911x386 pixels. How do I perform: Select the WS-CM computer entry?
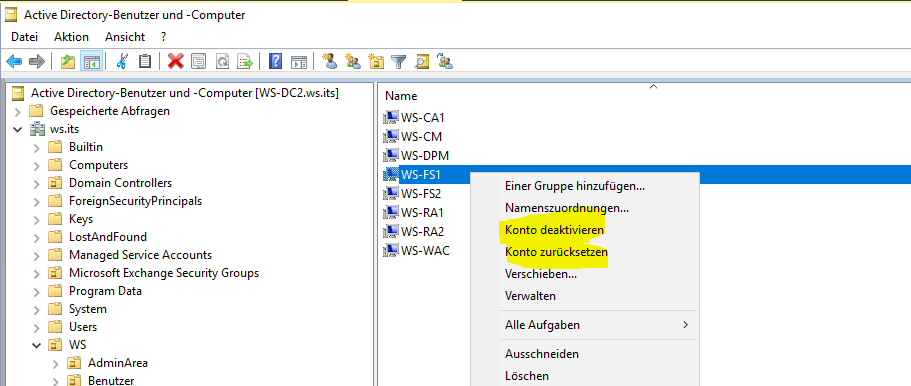click(421, 137)
